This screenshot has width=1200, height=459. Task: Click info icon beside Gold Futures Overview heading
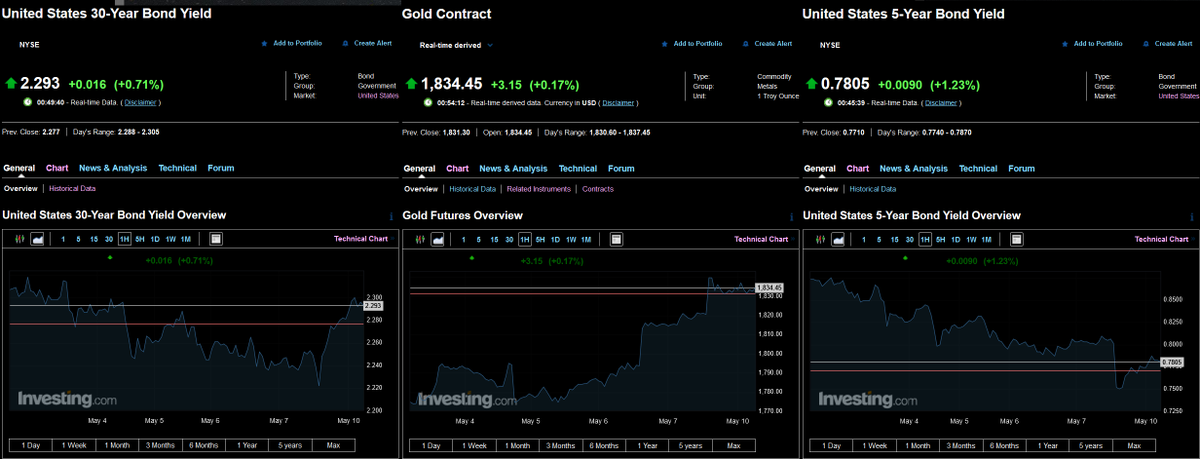[791, 216]
